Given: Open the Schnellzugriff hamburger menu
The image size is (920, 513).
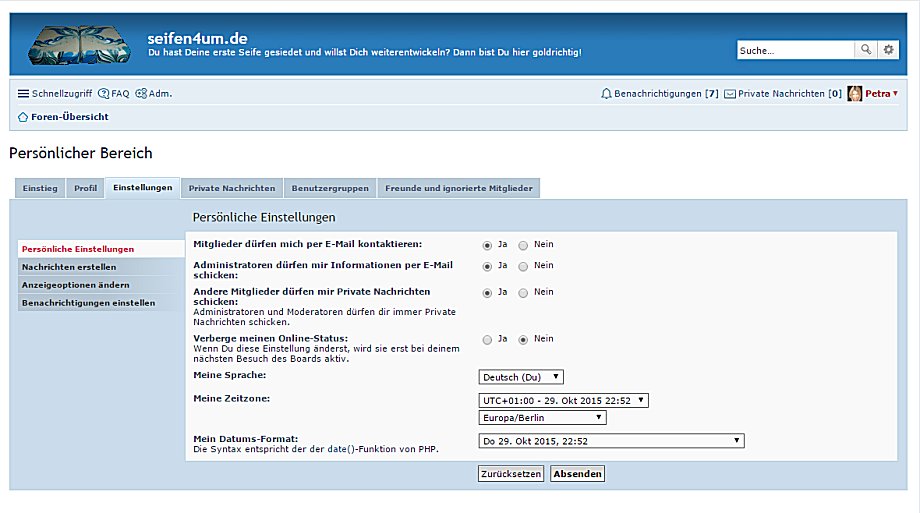Looking at the screenshot, I should coord(24,94).
